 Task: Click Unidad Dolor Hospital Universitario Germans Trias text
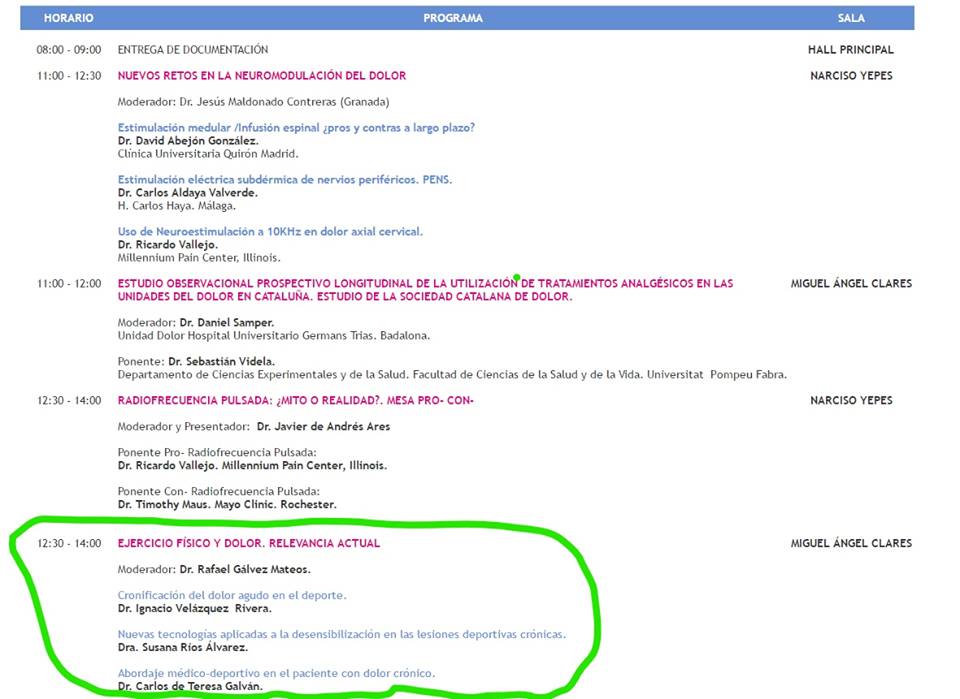click(274, 335)
